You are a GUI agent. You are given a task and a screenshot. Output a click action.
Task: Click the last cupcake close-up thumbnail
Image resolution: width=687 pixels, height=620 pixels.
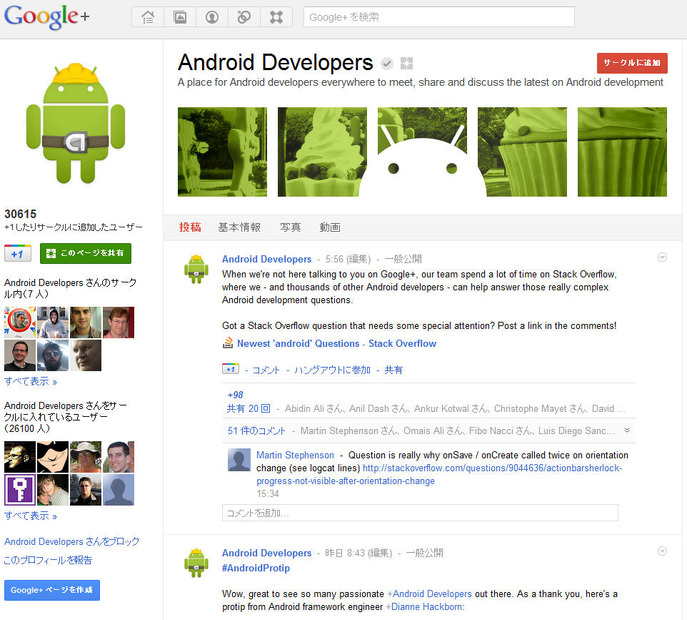click(x=622, y=152)
